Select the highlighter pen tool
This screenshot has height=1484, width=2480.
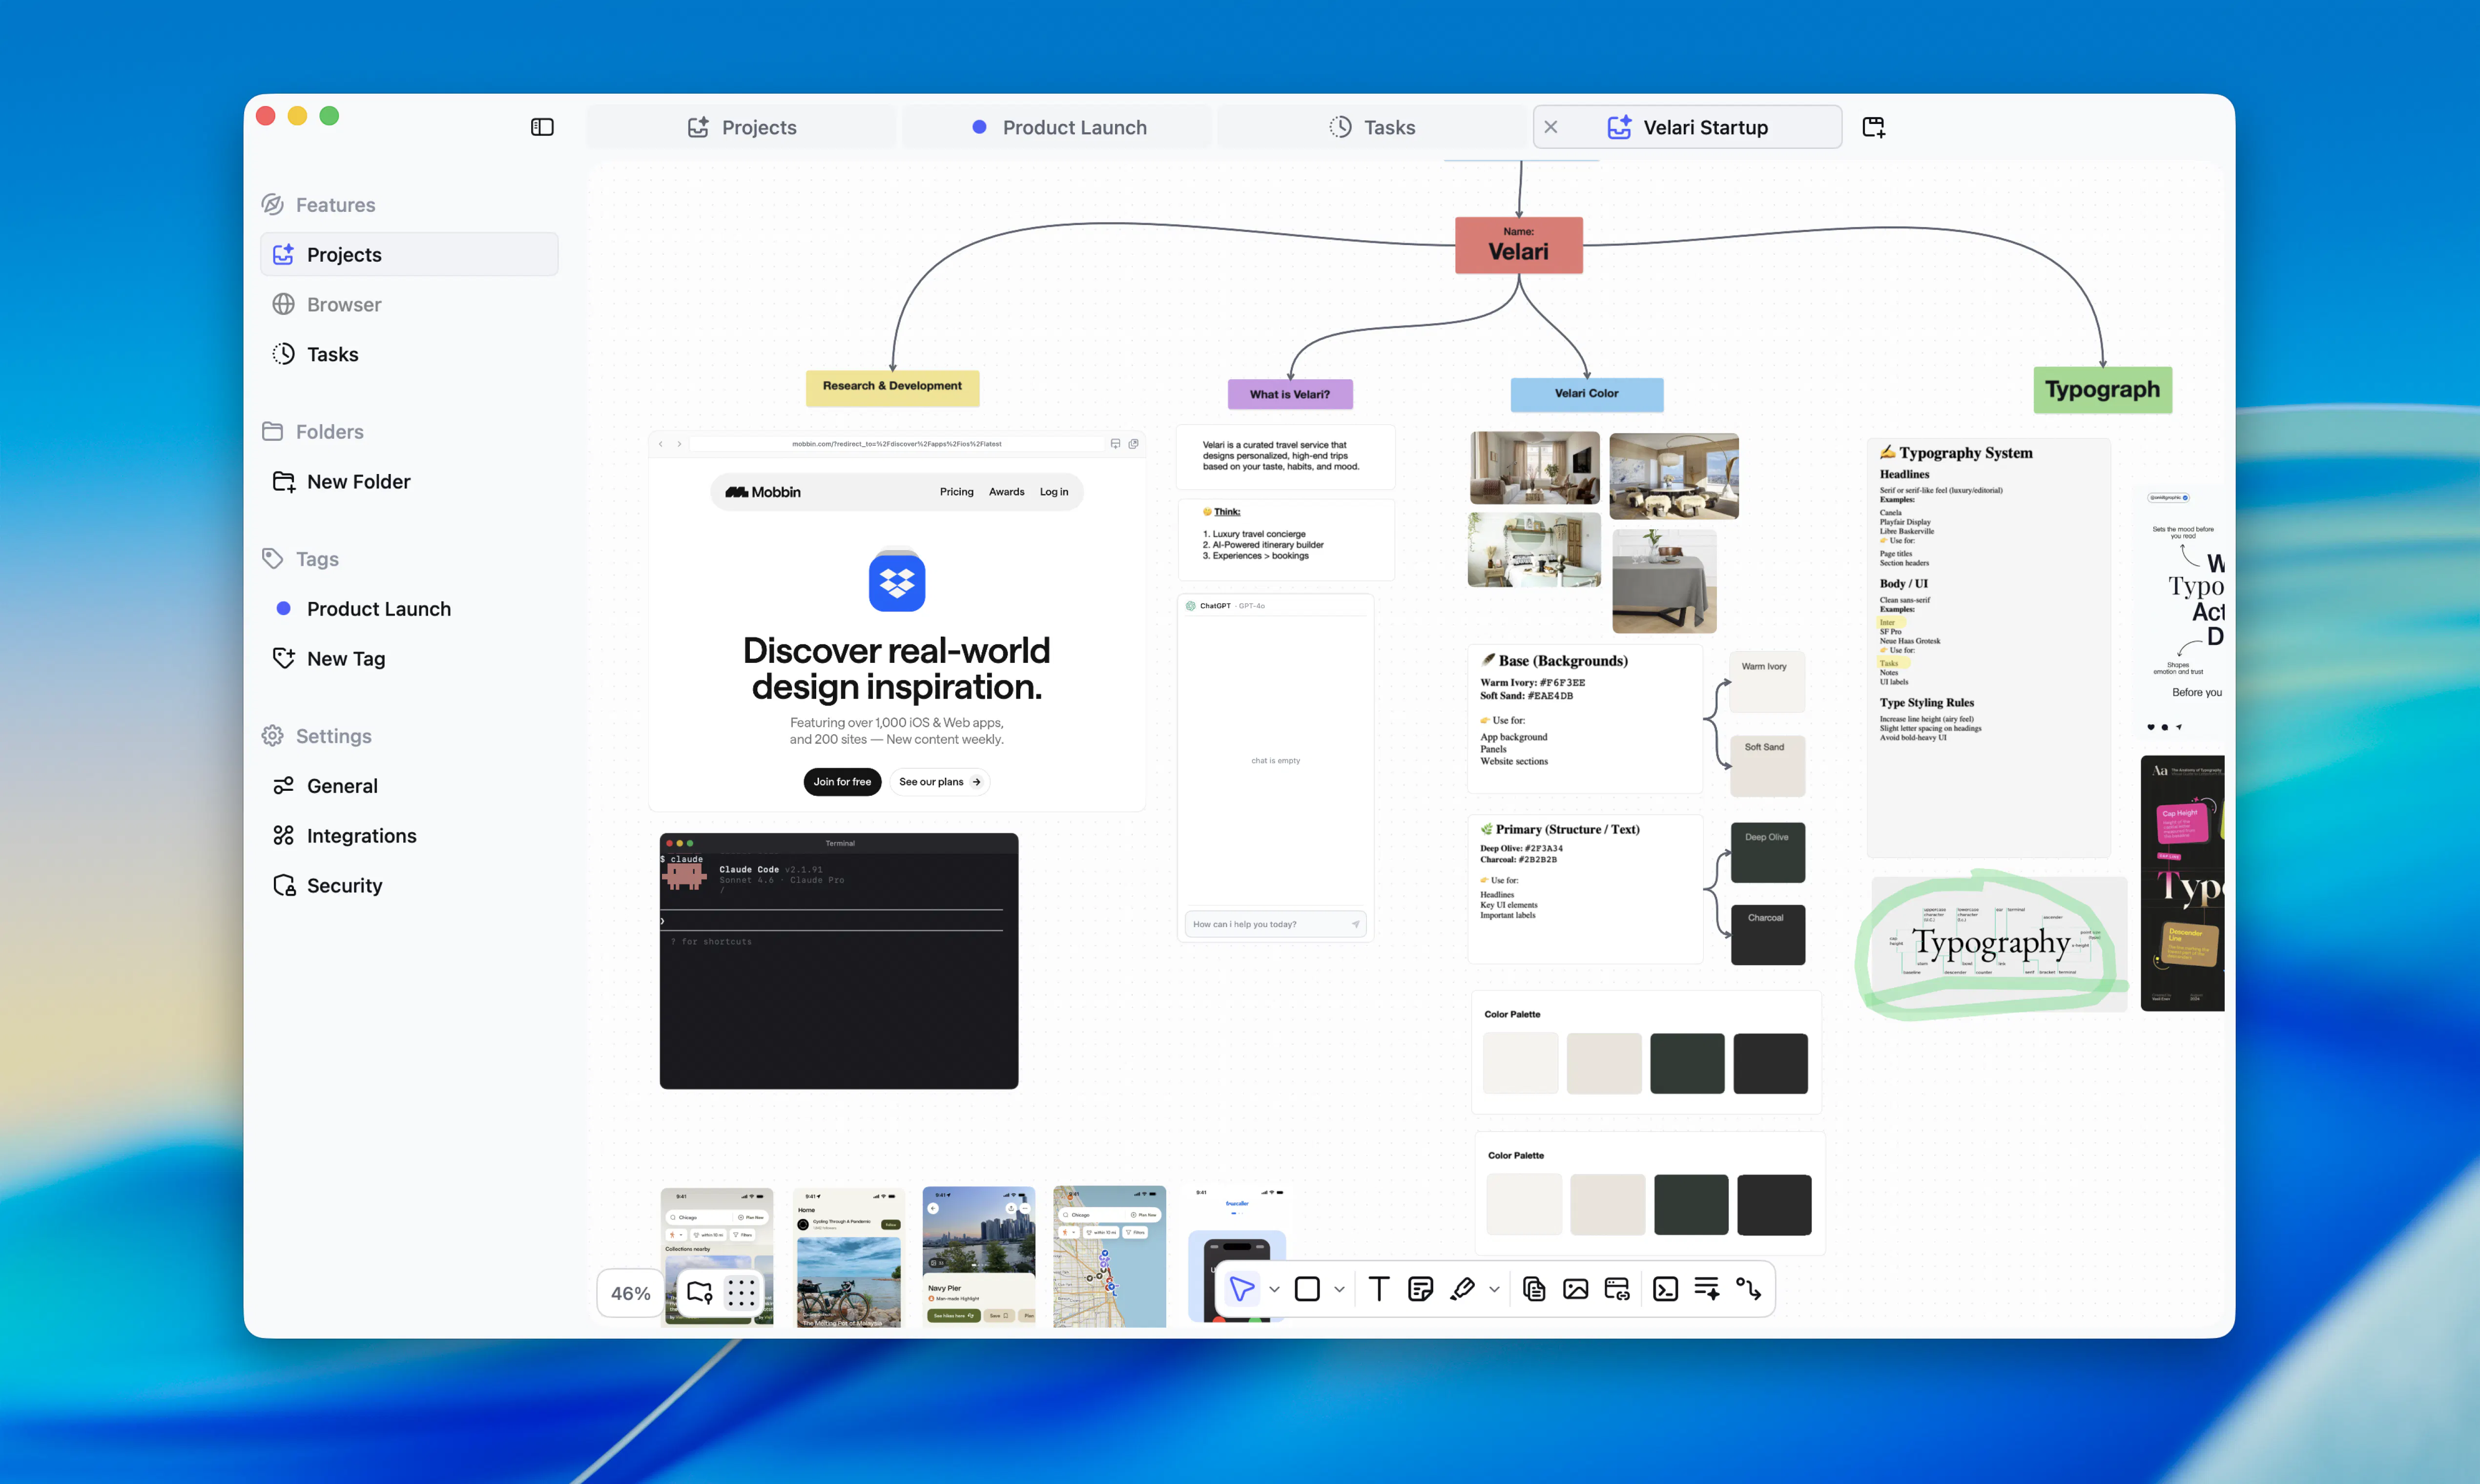(x=1462, y=1289)
